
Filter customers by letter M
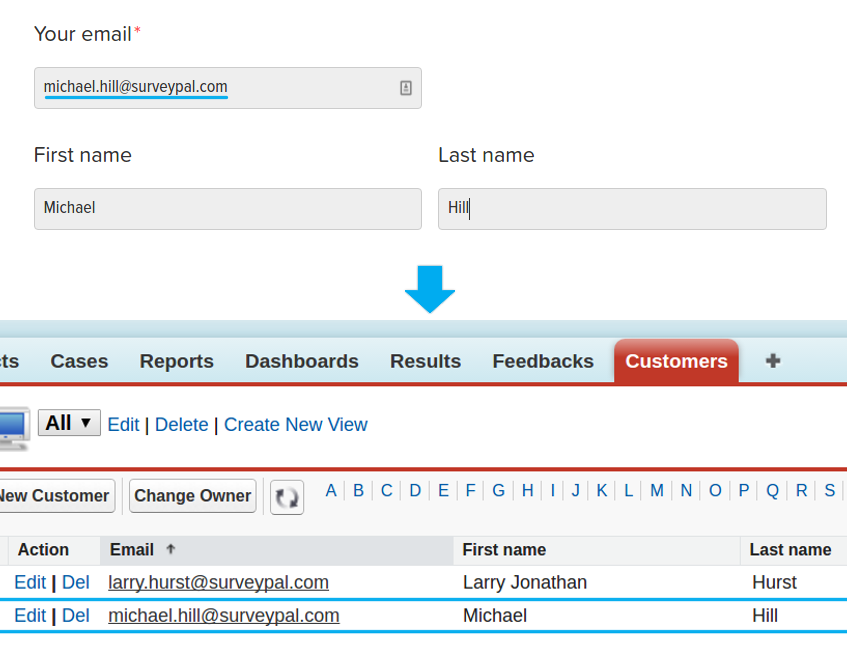(x=657, y=491)
